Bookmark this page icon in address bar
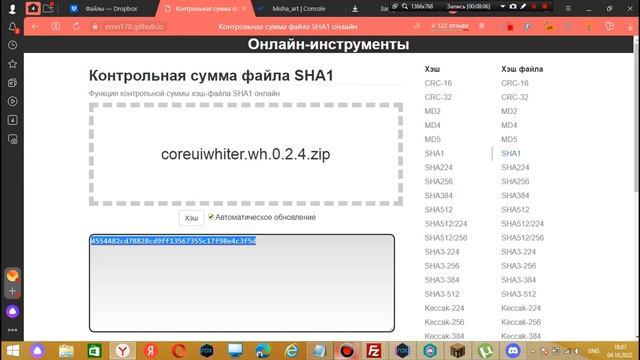The width and height of the screenshot is (640, 360). [482, 27]
